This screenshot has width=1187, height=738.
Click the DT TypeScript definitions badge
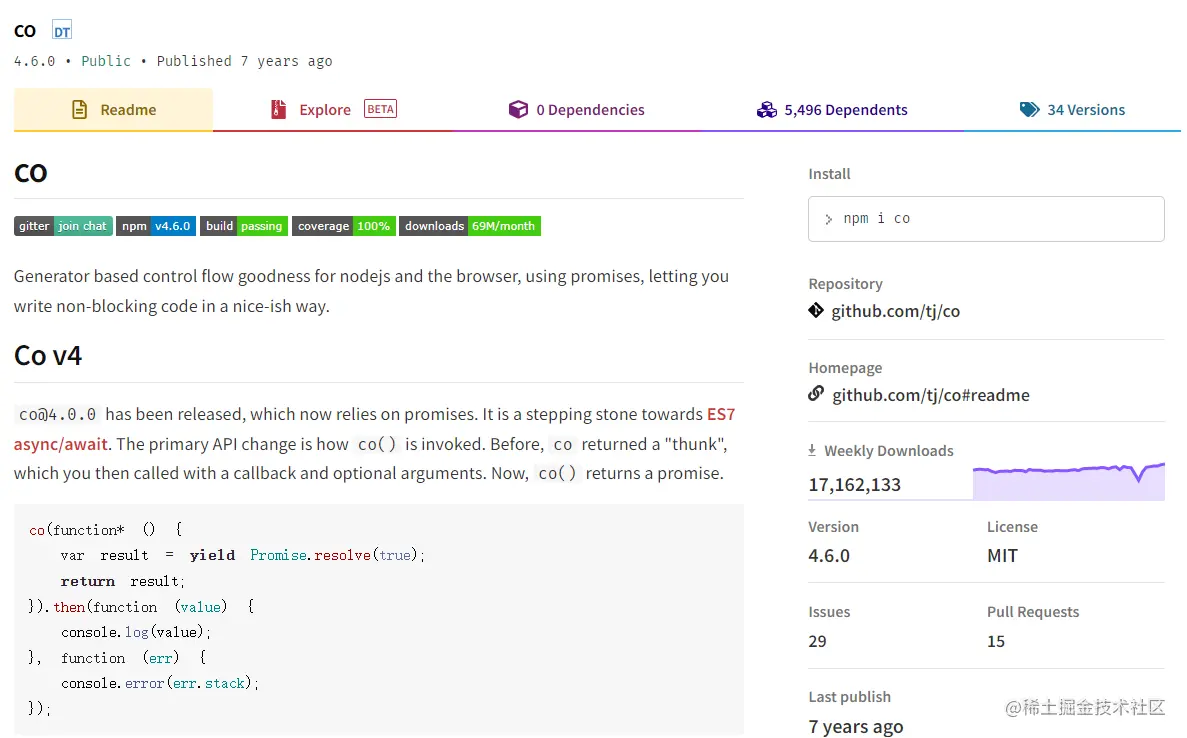point(62,31)
